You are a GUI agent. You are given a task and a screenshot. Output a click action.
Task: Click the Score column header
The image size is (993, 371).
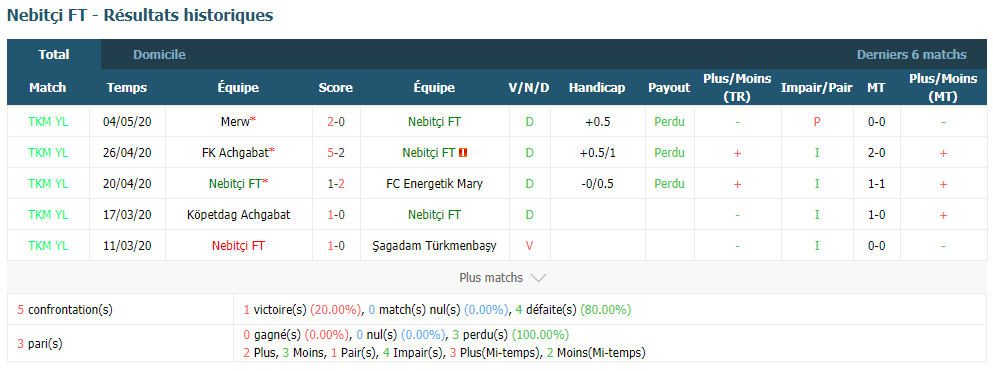336,88
